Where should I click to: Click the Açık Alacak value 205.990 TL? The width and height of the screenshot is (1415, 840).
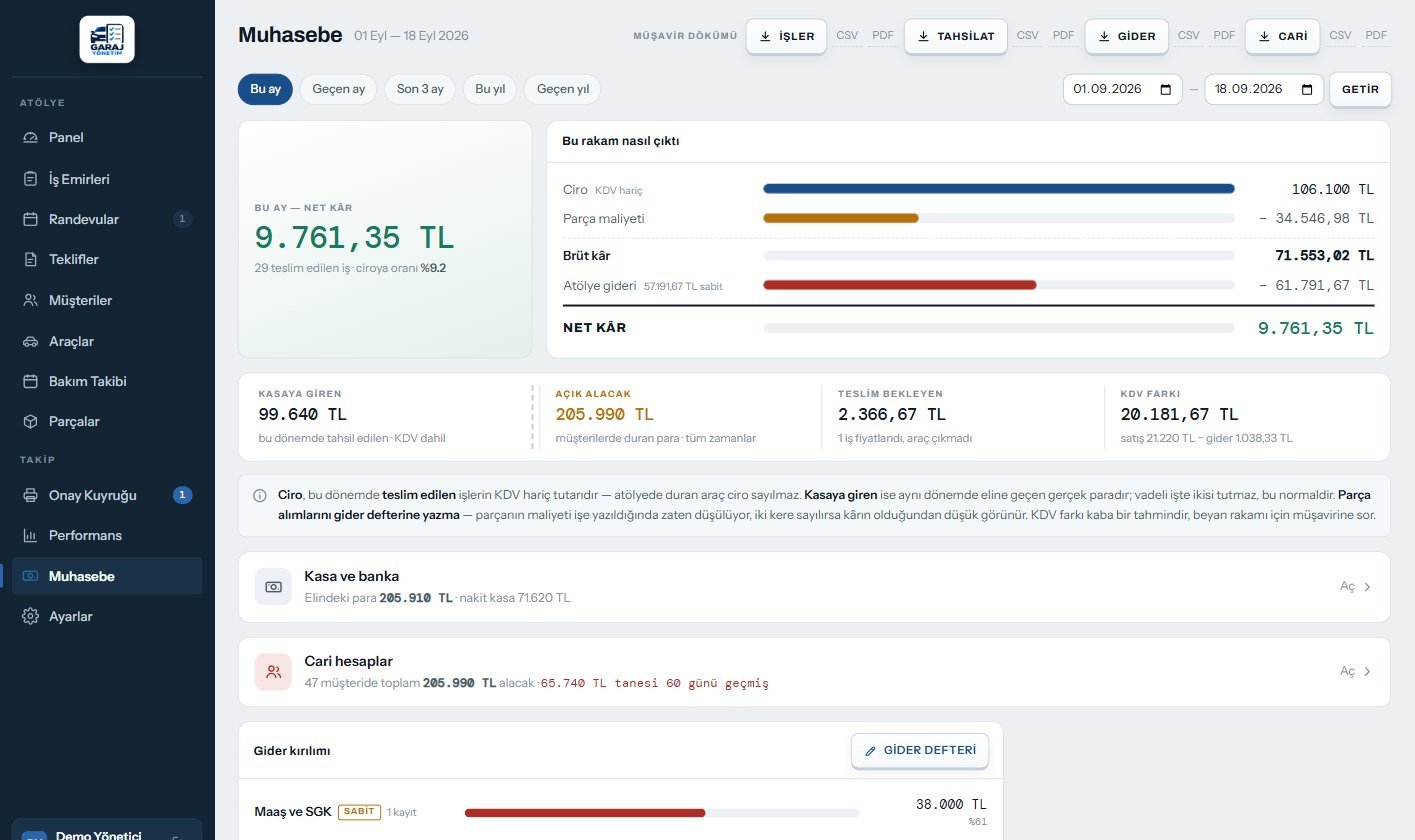click(x=604, y=414)
